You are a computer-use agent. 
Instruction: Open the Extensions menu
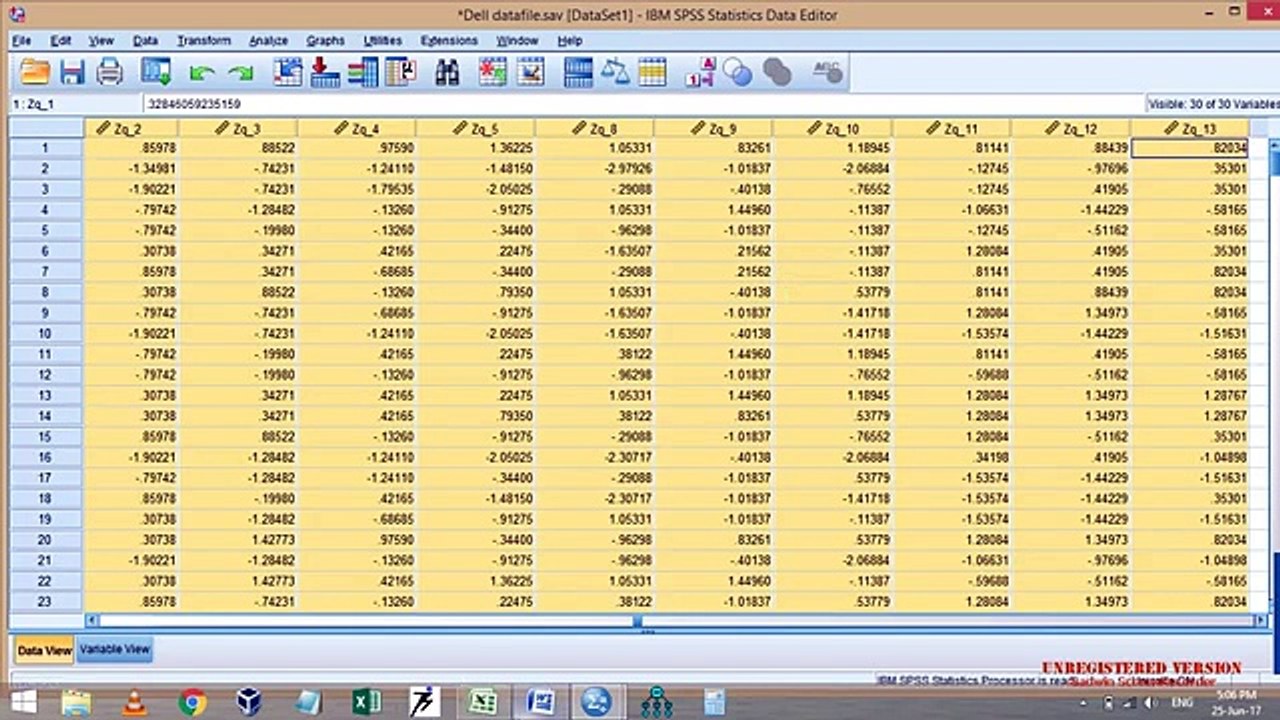pos(449,41)
